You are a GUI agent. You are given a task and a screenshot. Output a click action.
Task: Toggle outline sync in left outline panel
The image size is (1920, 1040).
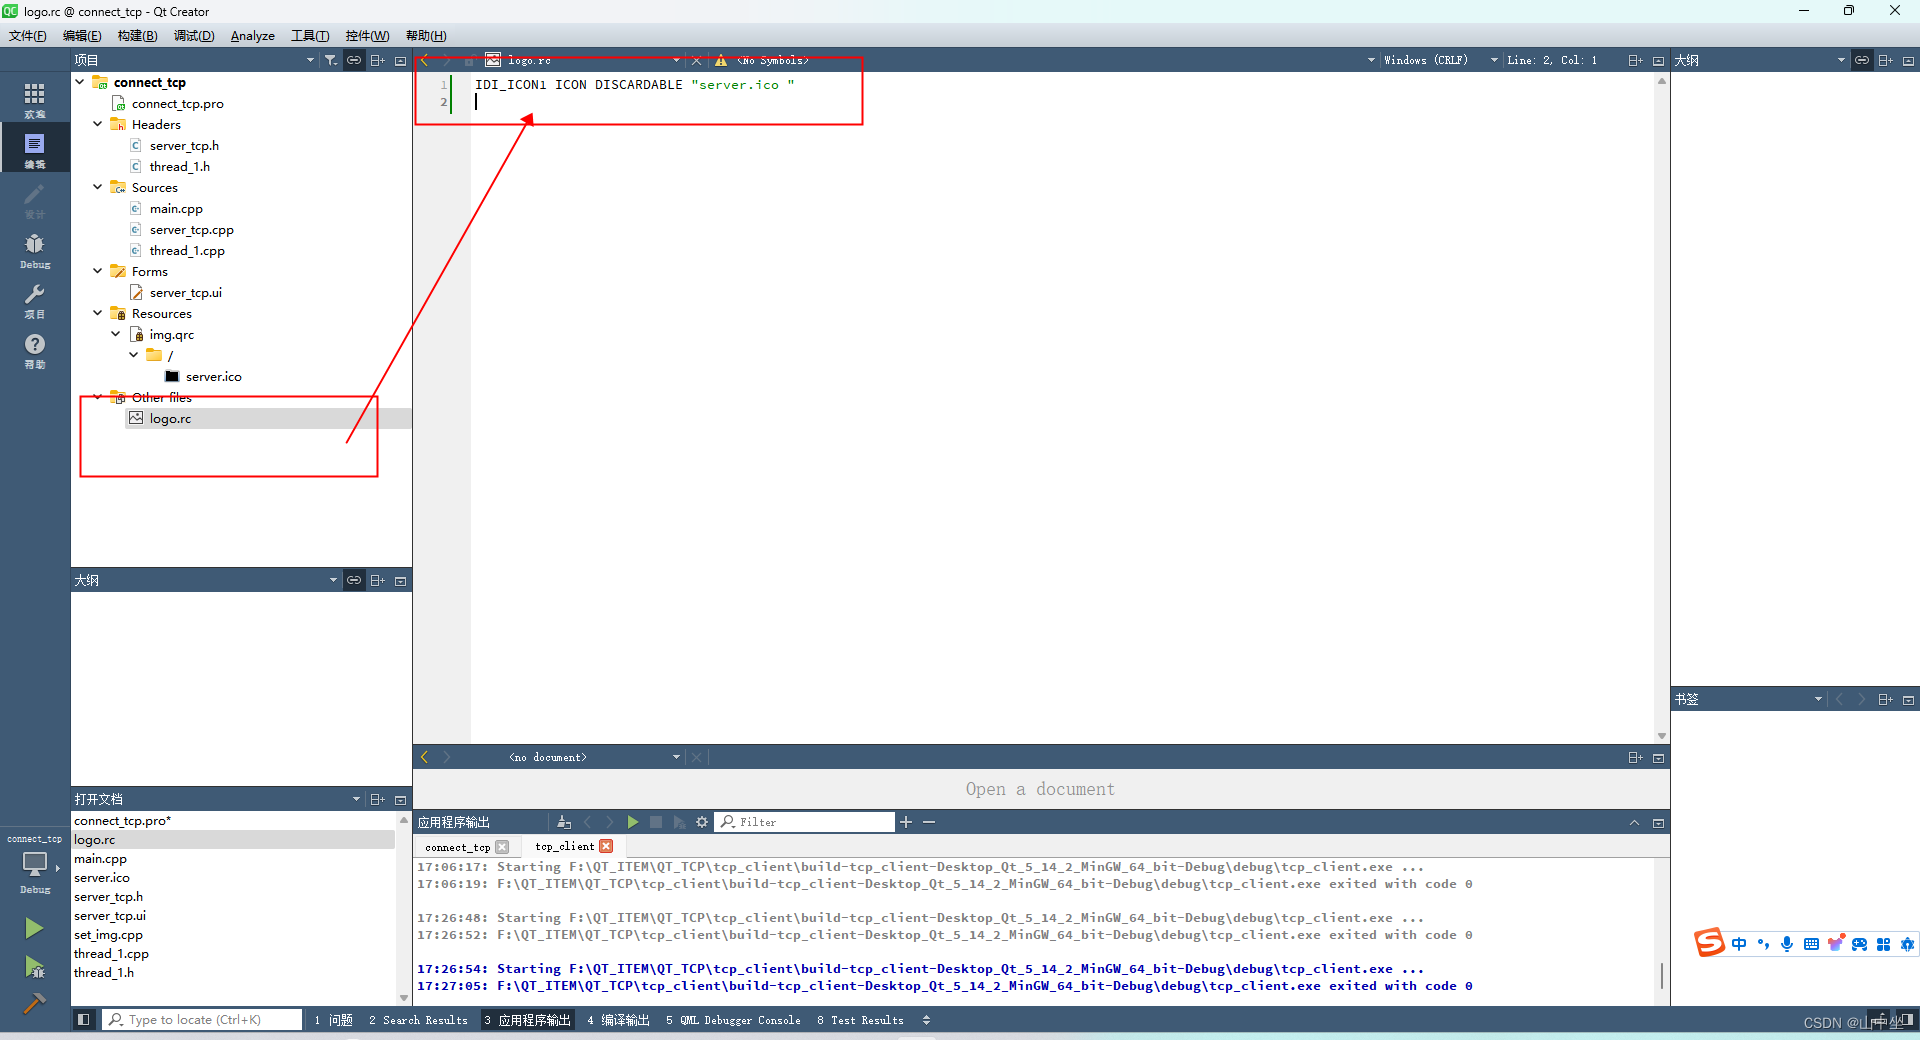(x=354, y=580)
